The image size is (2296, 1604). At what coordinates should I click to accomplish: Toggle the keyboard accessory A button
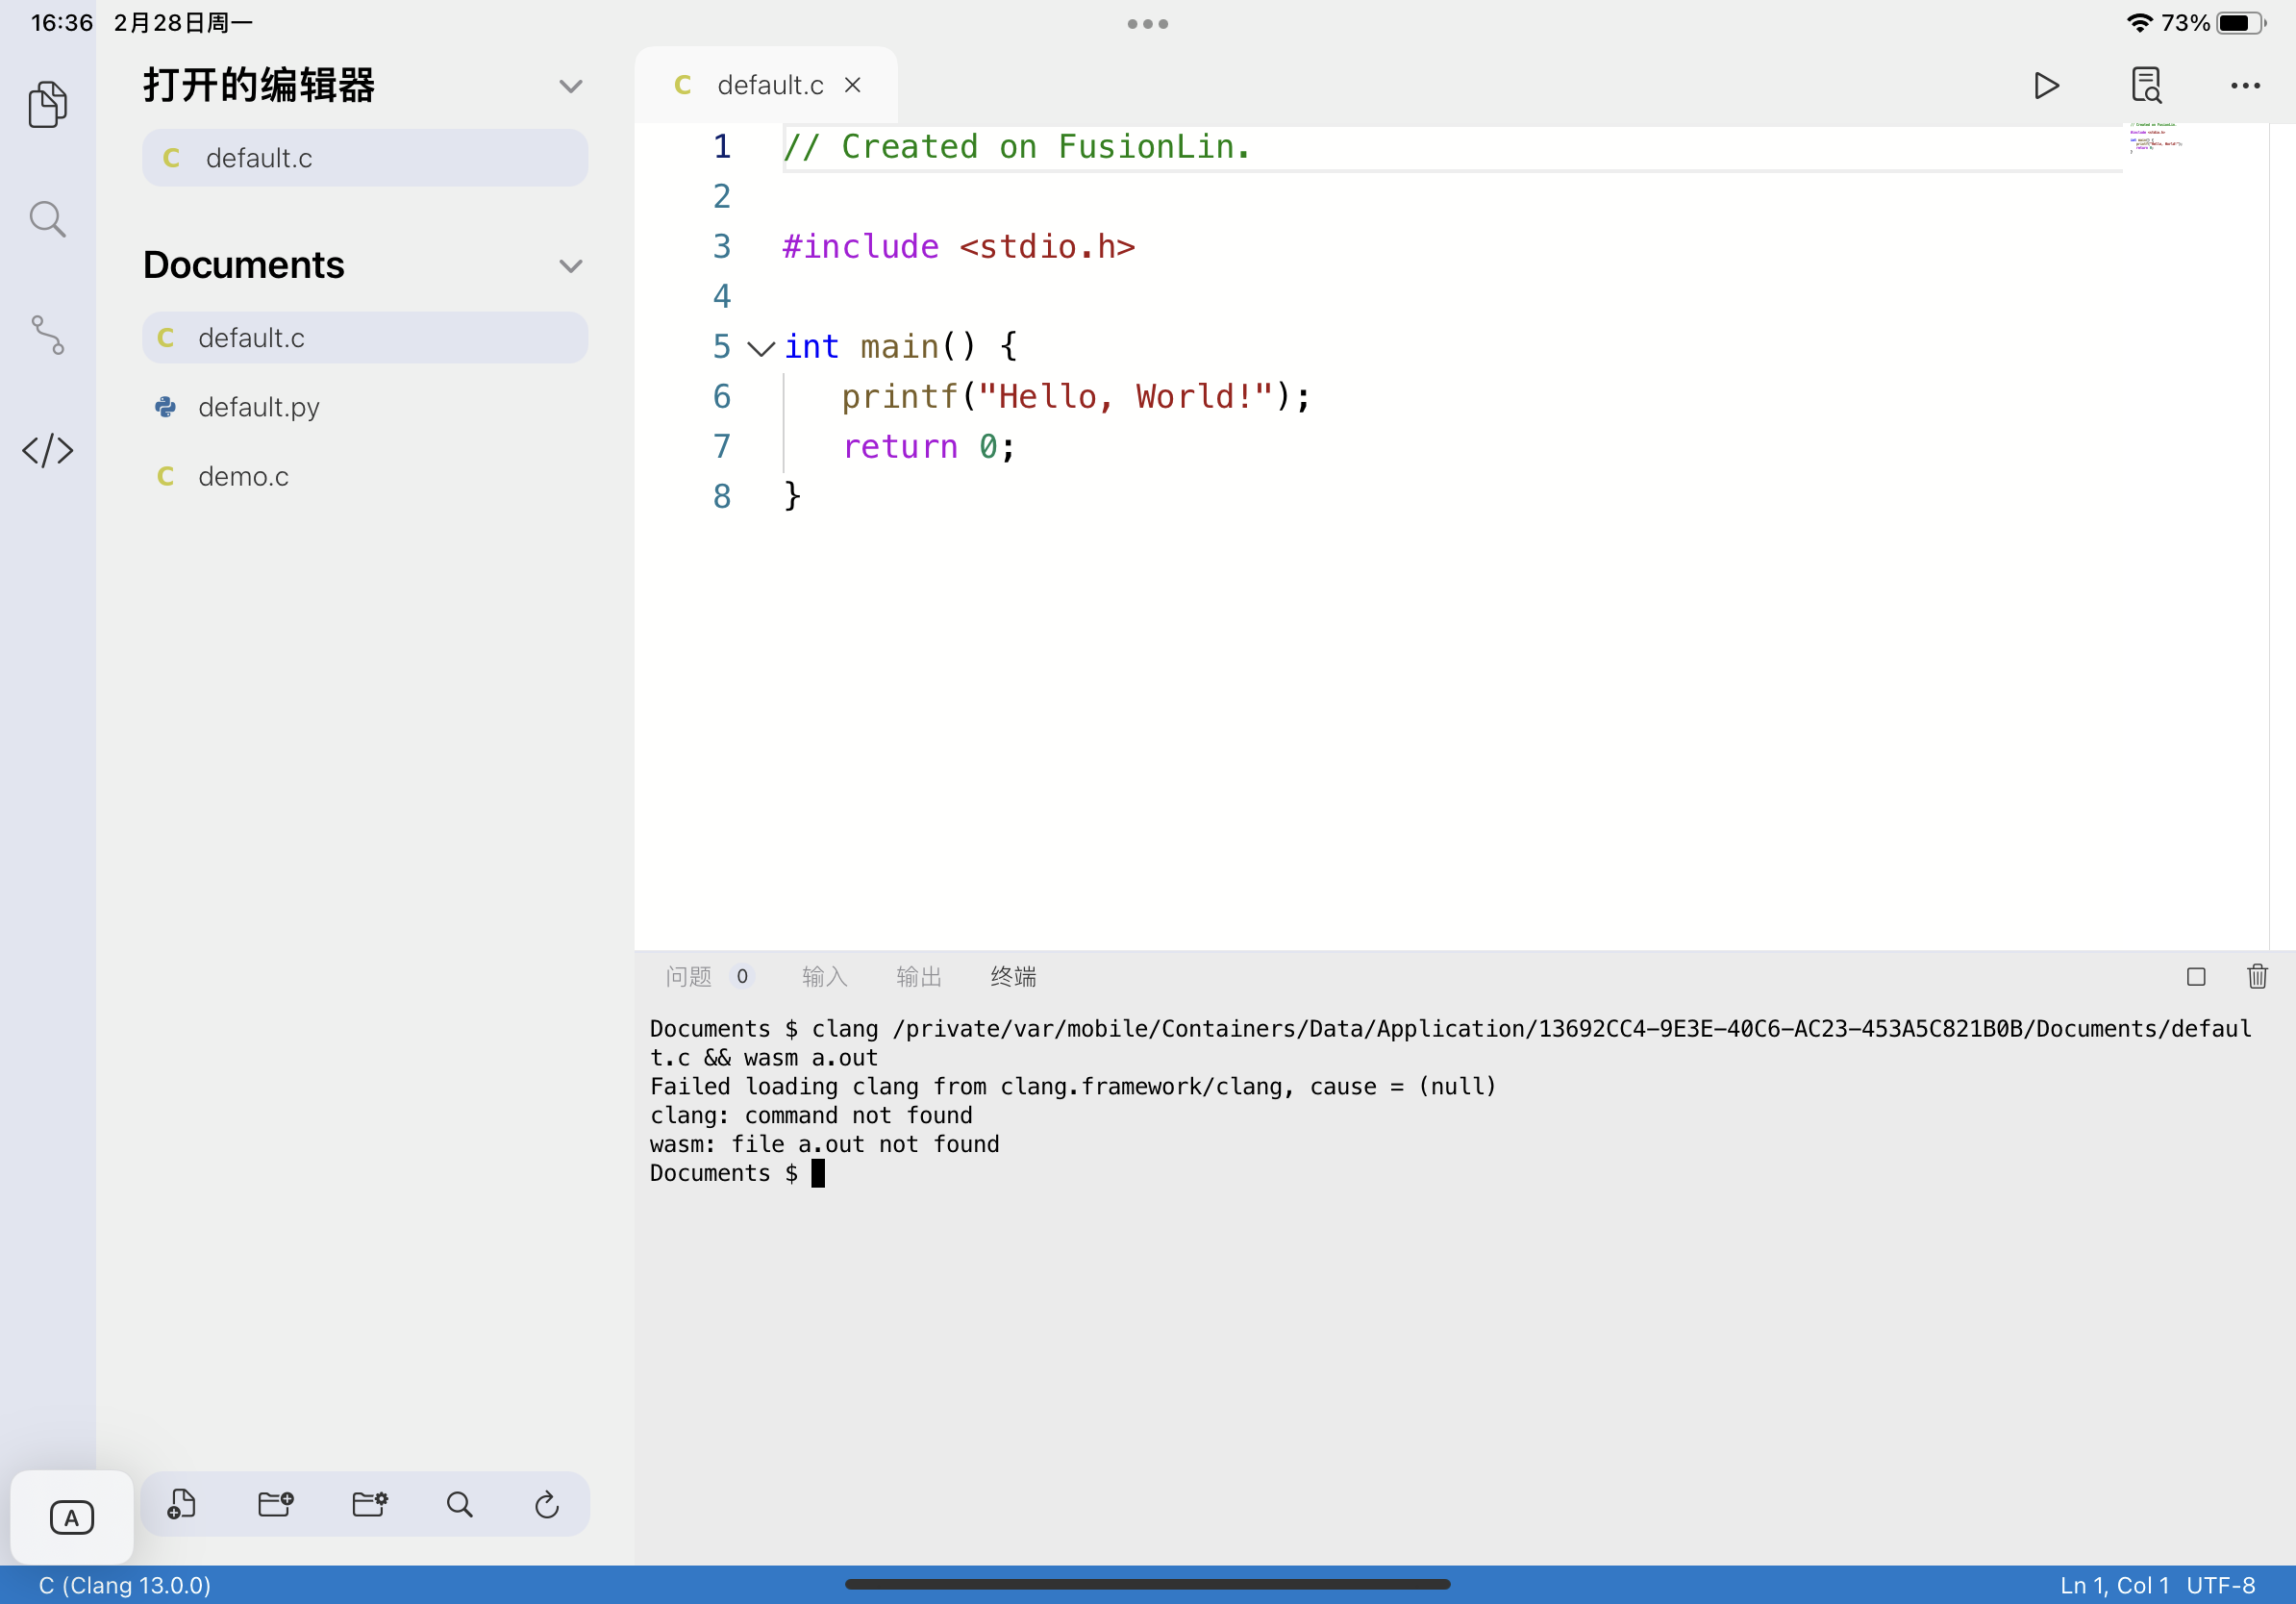(71, 1516)
